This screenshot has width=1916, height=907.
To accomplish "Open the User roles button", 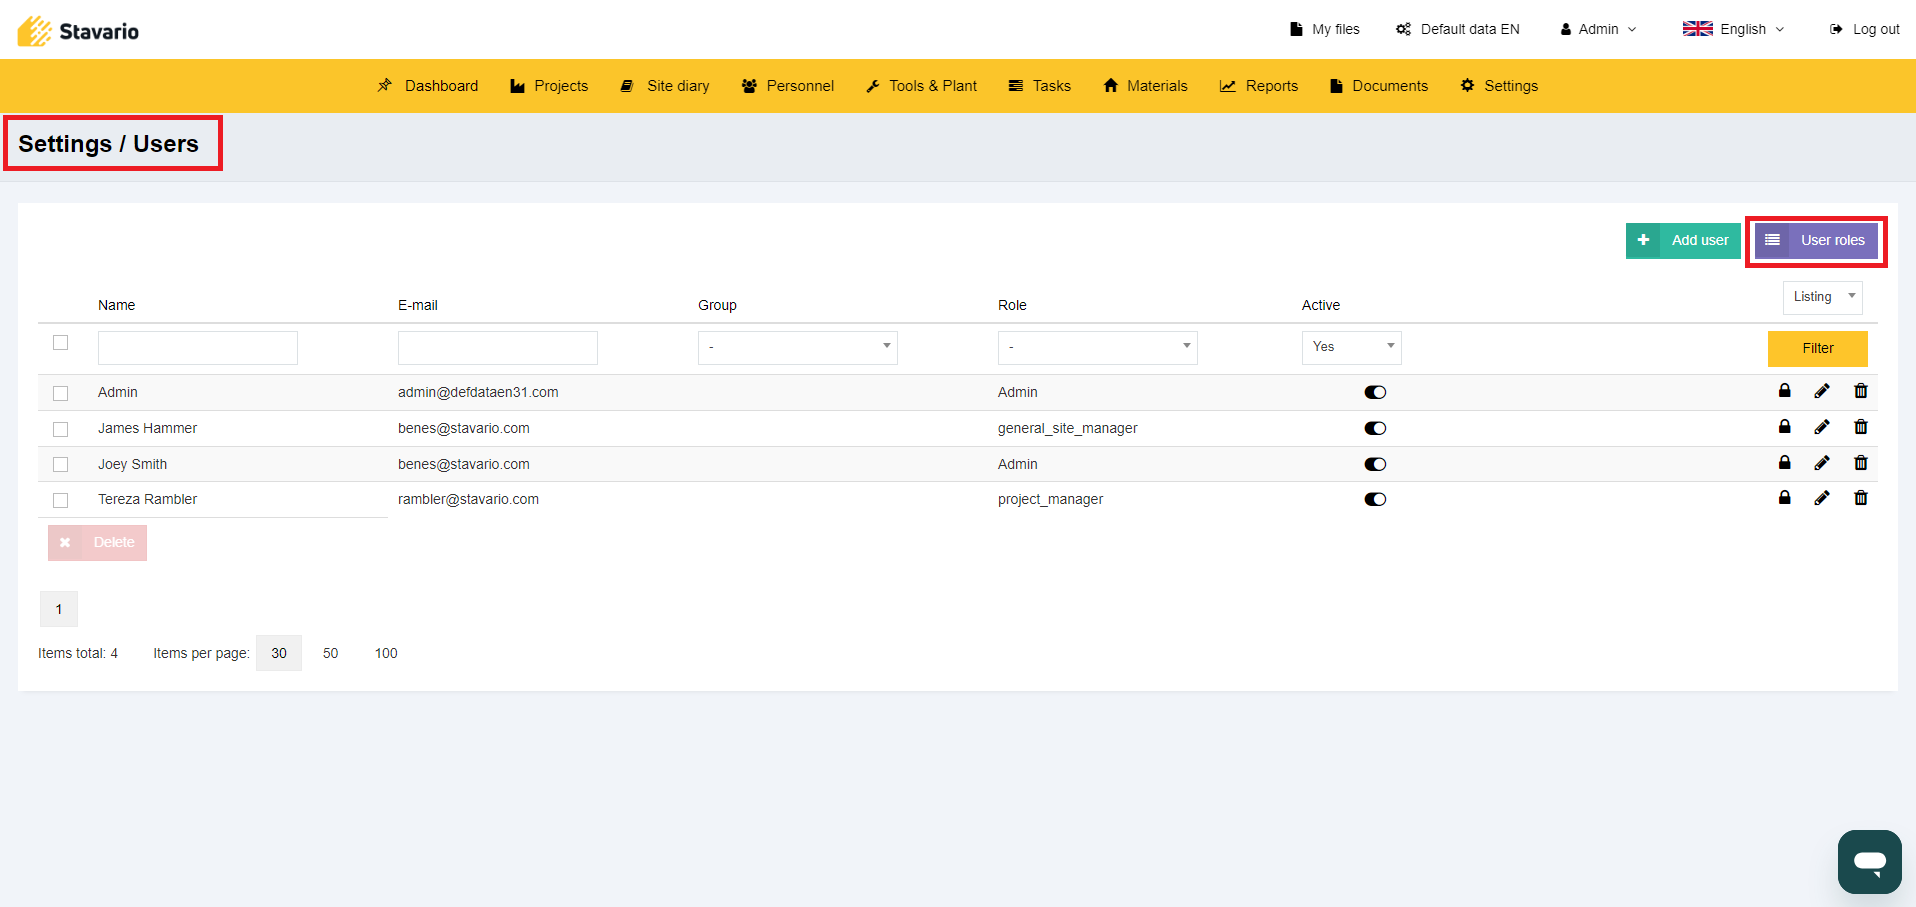I will [x=1816, y=240].
